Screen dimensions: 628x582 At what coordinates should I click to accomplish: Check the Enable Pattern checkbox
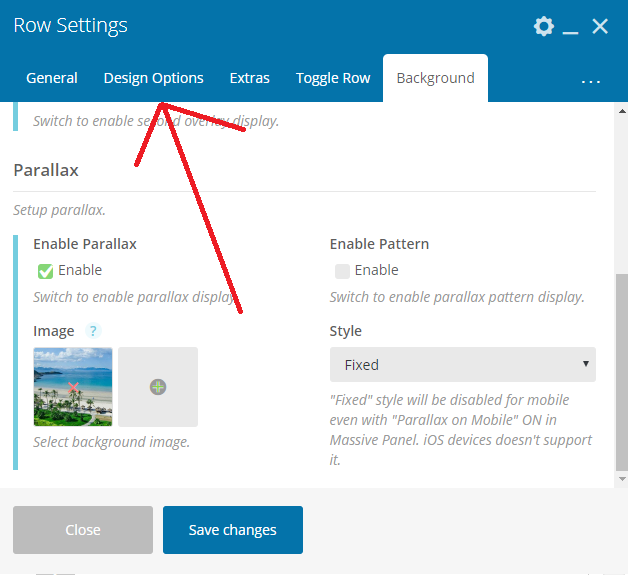point(342,271)
